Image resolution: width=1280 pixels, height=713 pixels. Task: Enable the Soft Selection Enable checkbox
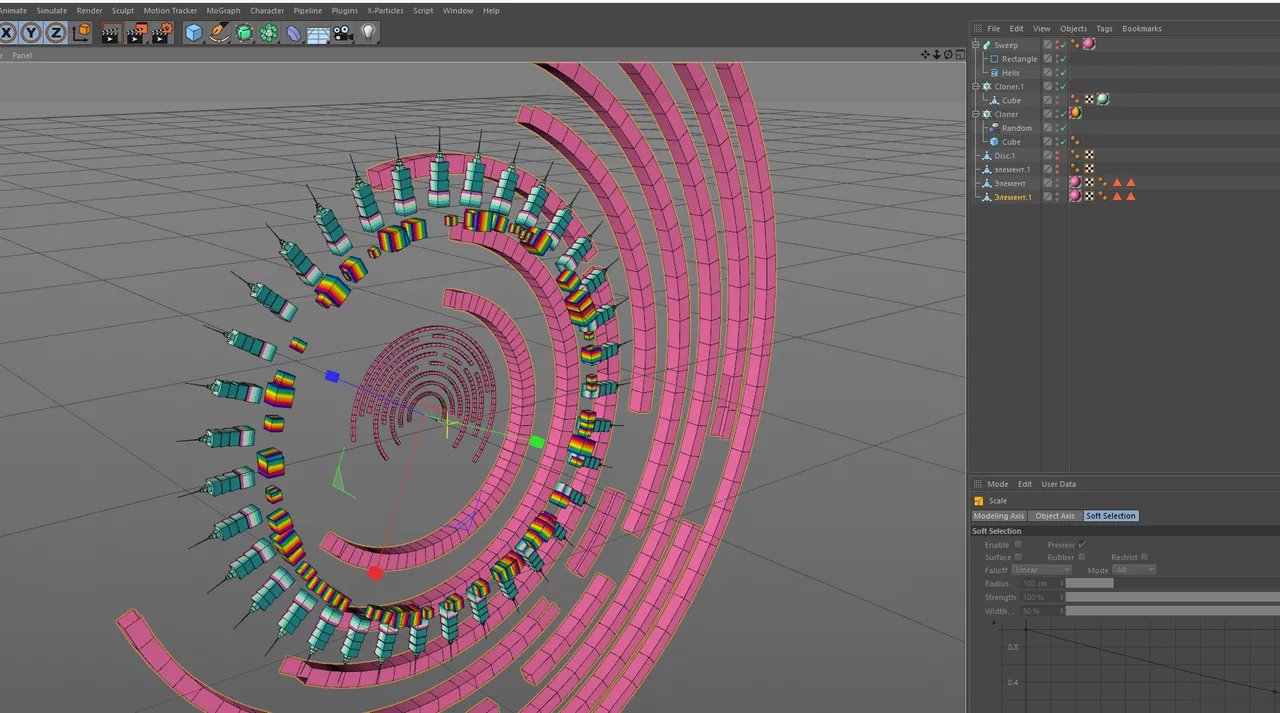point(1018,545)
